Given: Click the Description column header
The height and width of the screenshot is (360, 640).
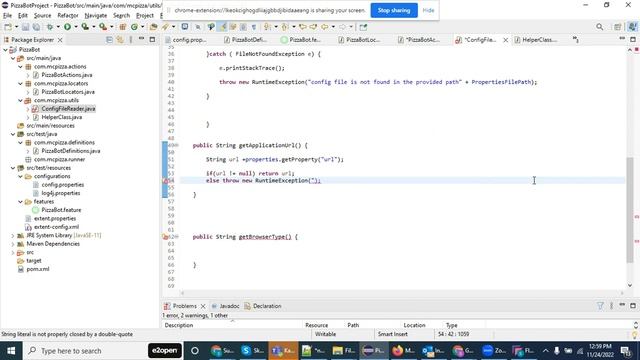Looking at the screenshot, I should click(x=179, y=325).
